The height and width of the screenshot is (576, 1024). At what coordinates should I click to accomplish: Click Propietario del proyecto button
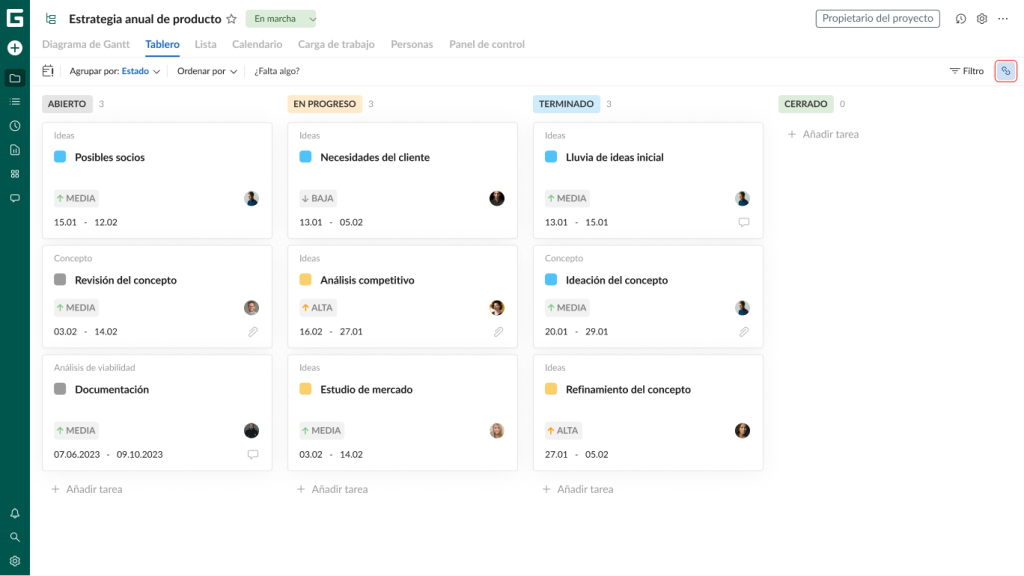point(878,18)
